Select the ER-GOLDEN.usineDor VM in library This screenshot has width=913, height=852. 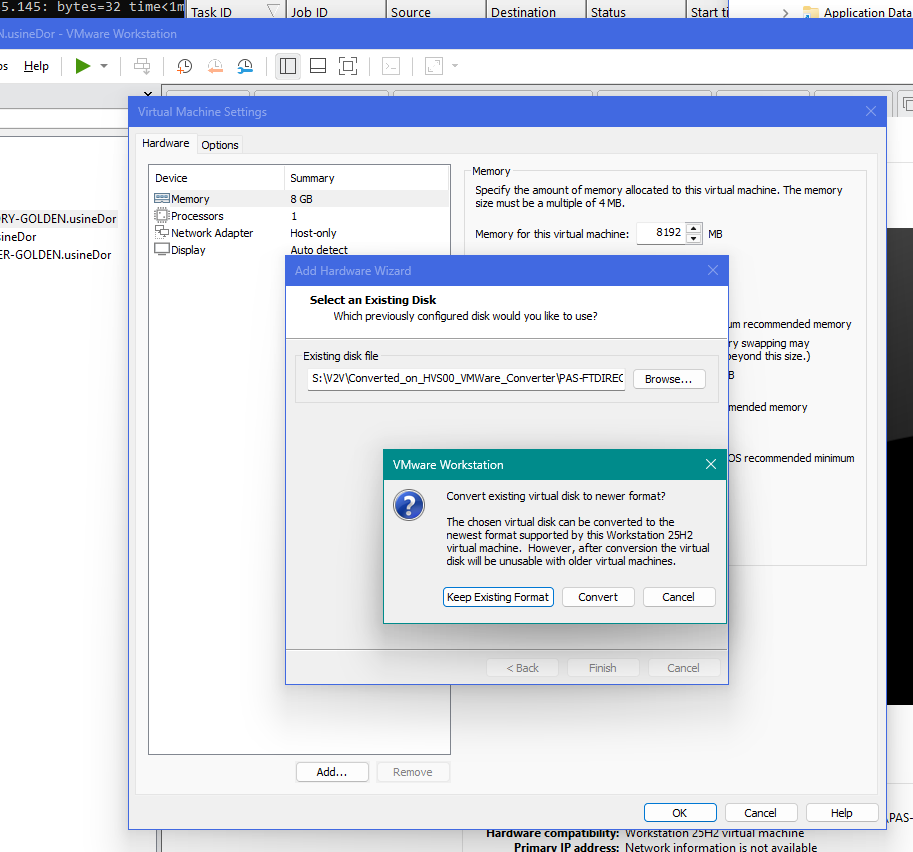coord(56,255)
